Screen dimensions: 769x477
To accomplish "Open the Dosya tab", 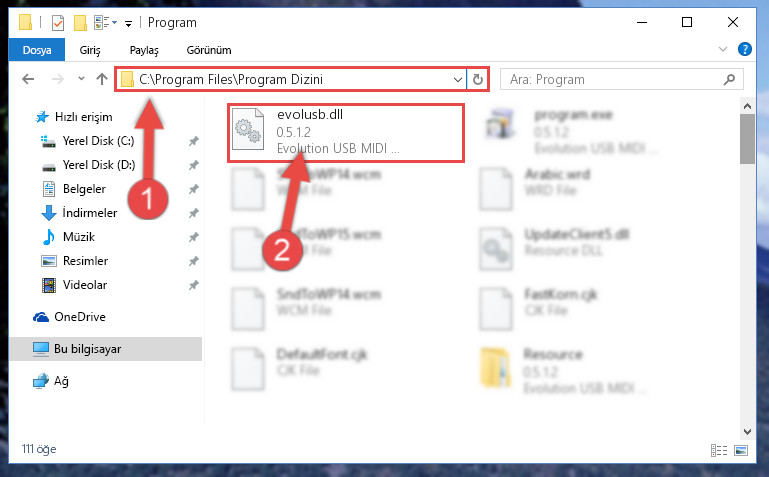I will (37, 50).
